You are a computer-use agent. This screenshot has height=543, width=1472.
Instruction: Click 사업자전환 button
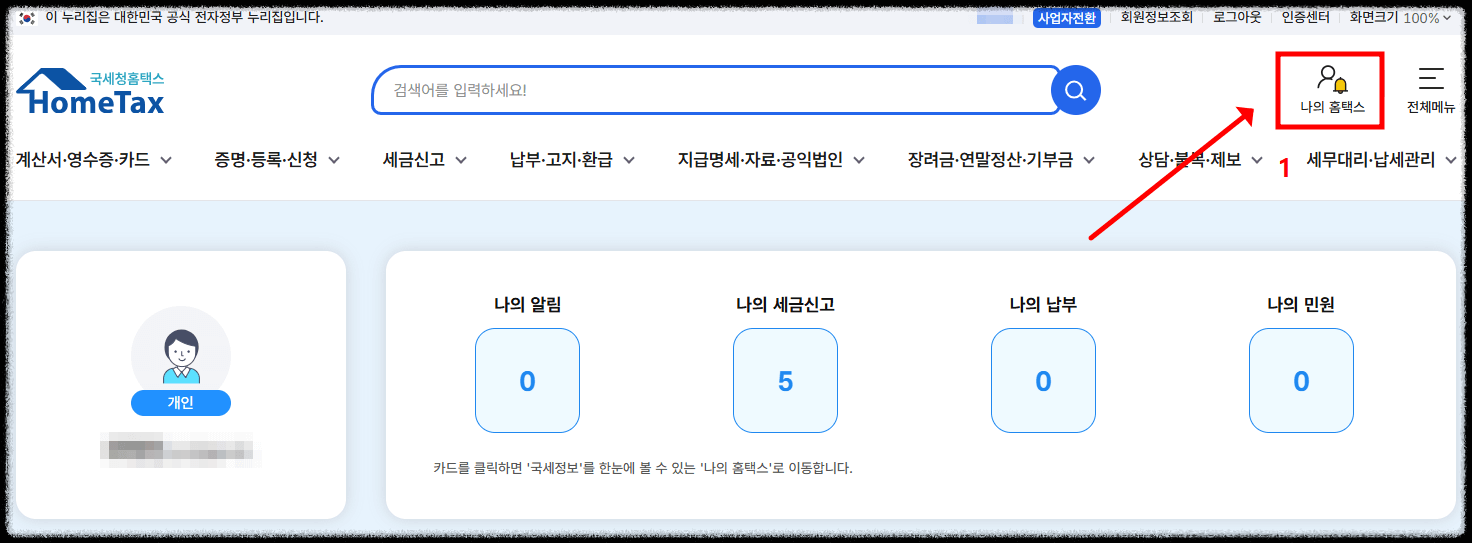pyautogui.click(x=1067, y=18)
